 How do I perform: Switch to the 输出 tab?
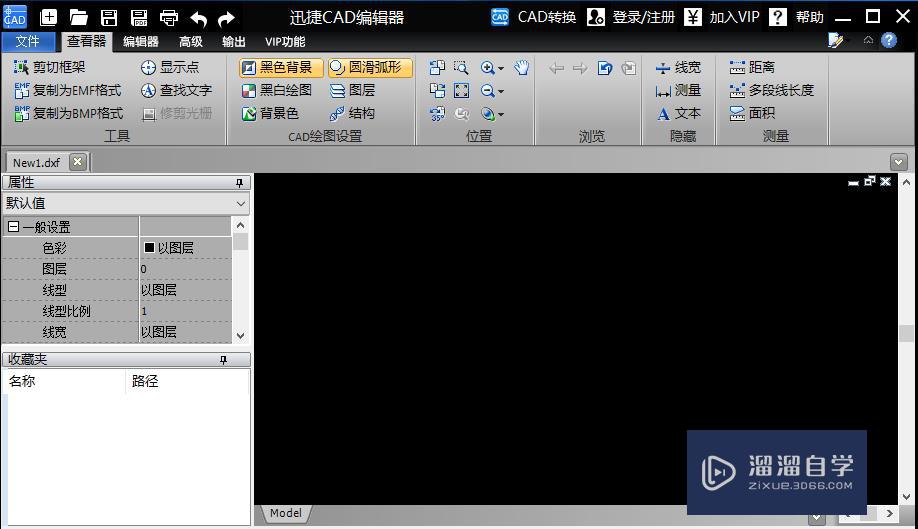tap(234, 42)
